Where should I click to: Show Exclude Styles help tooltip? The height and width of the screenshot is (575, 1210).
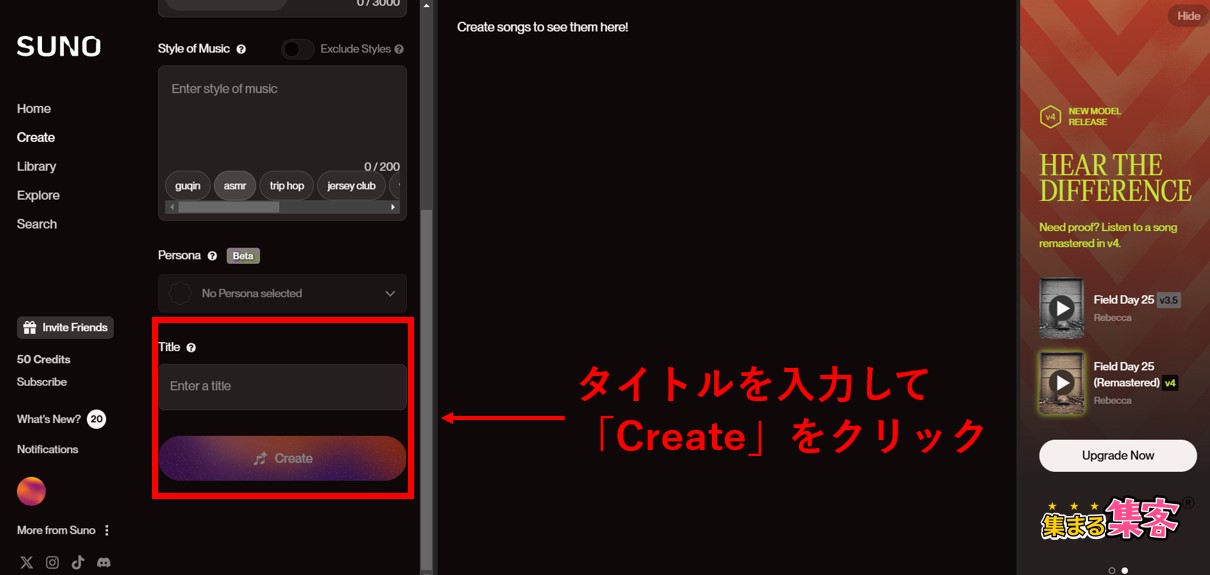click(399, 49)
